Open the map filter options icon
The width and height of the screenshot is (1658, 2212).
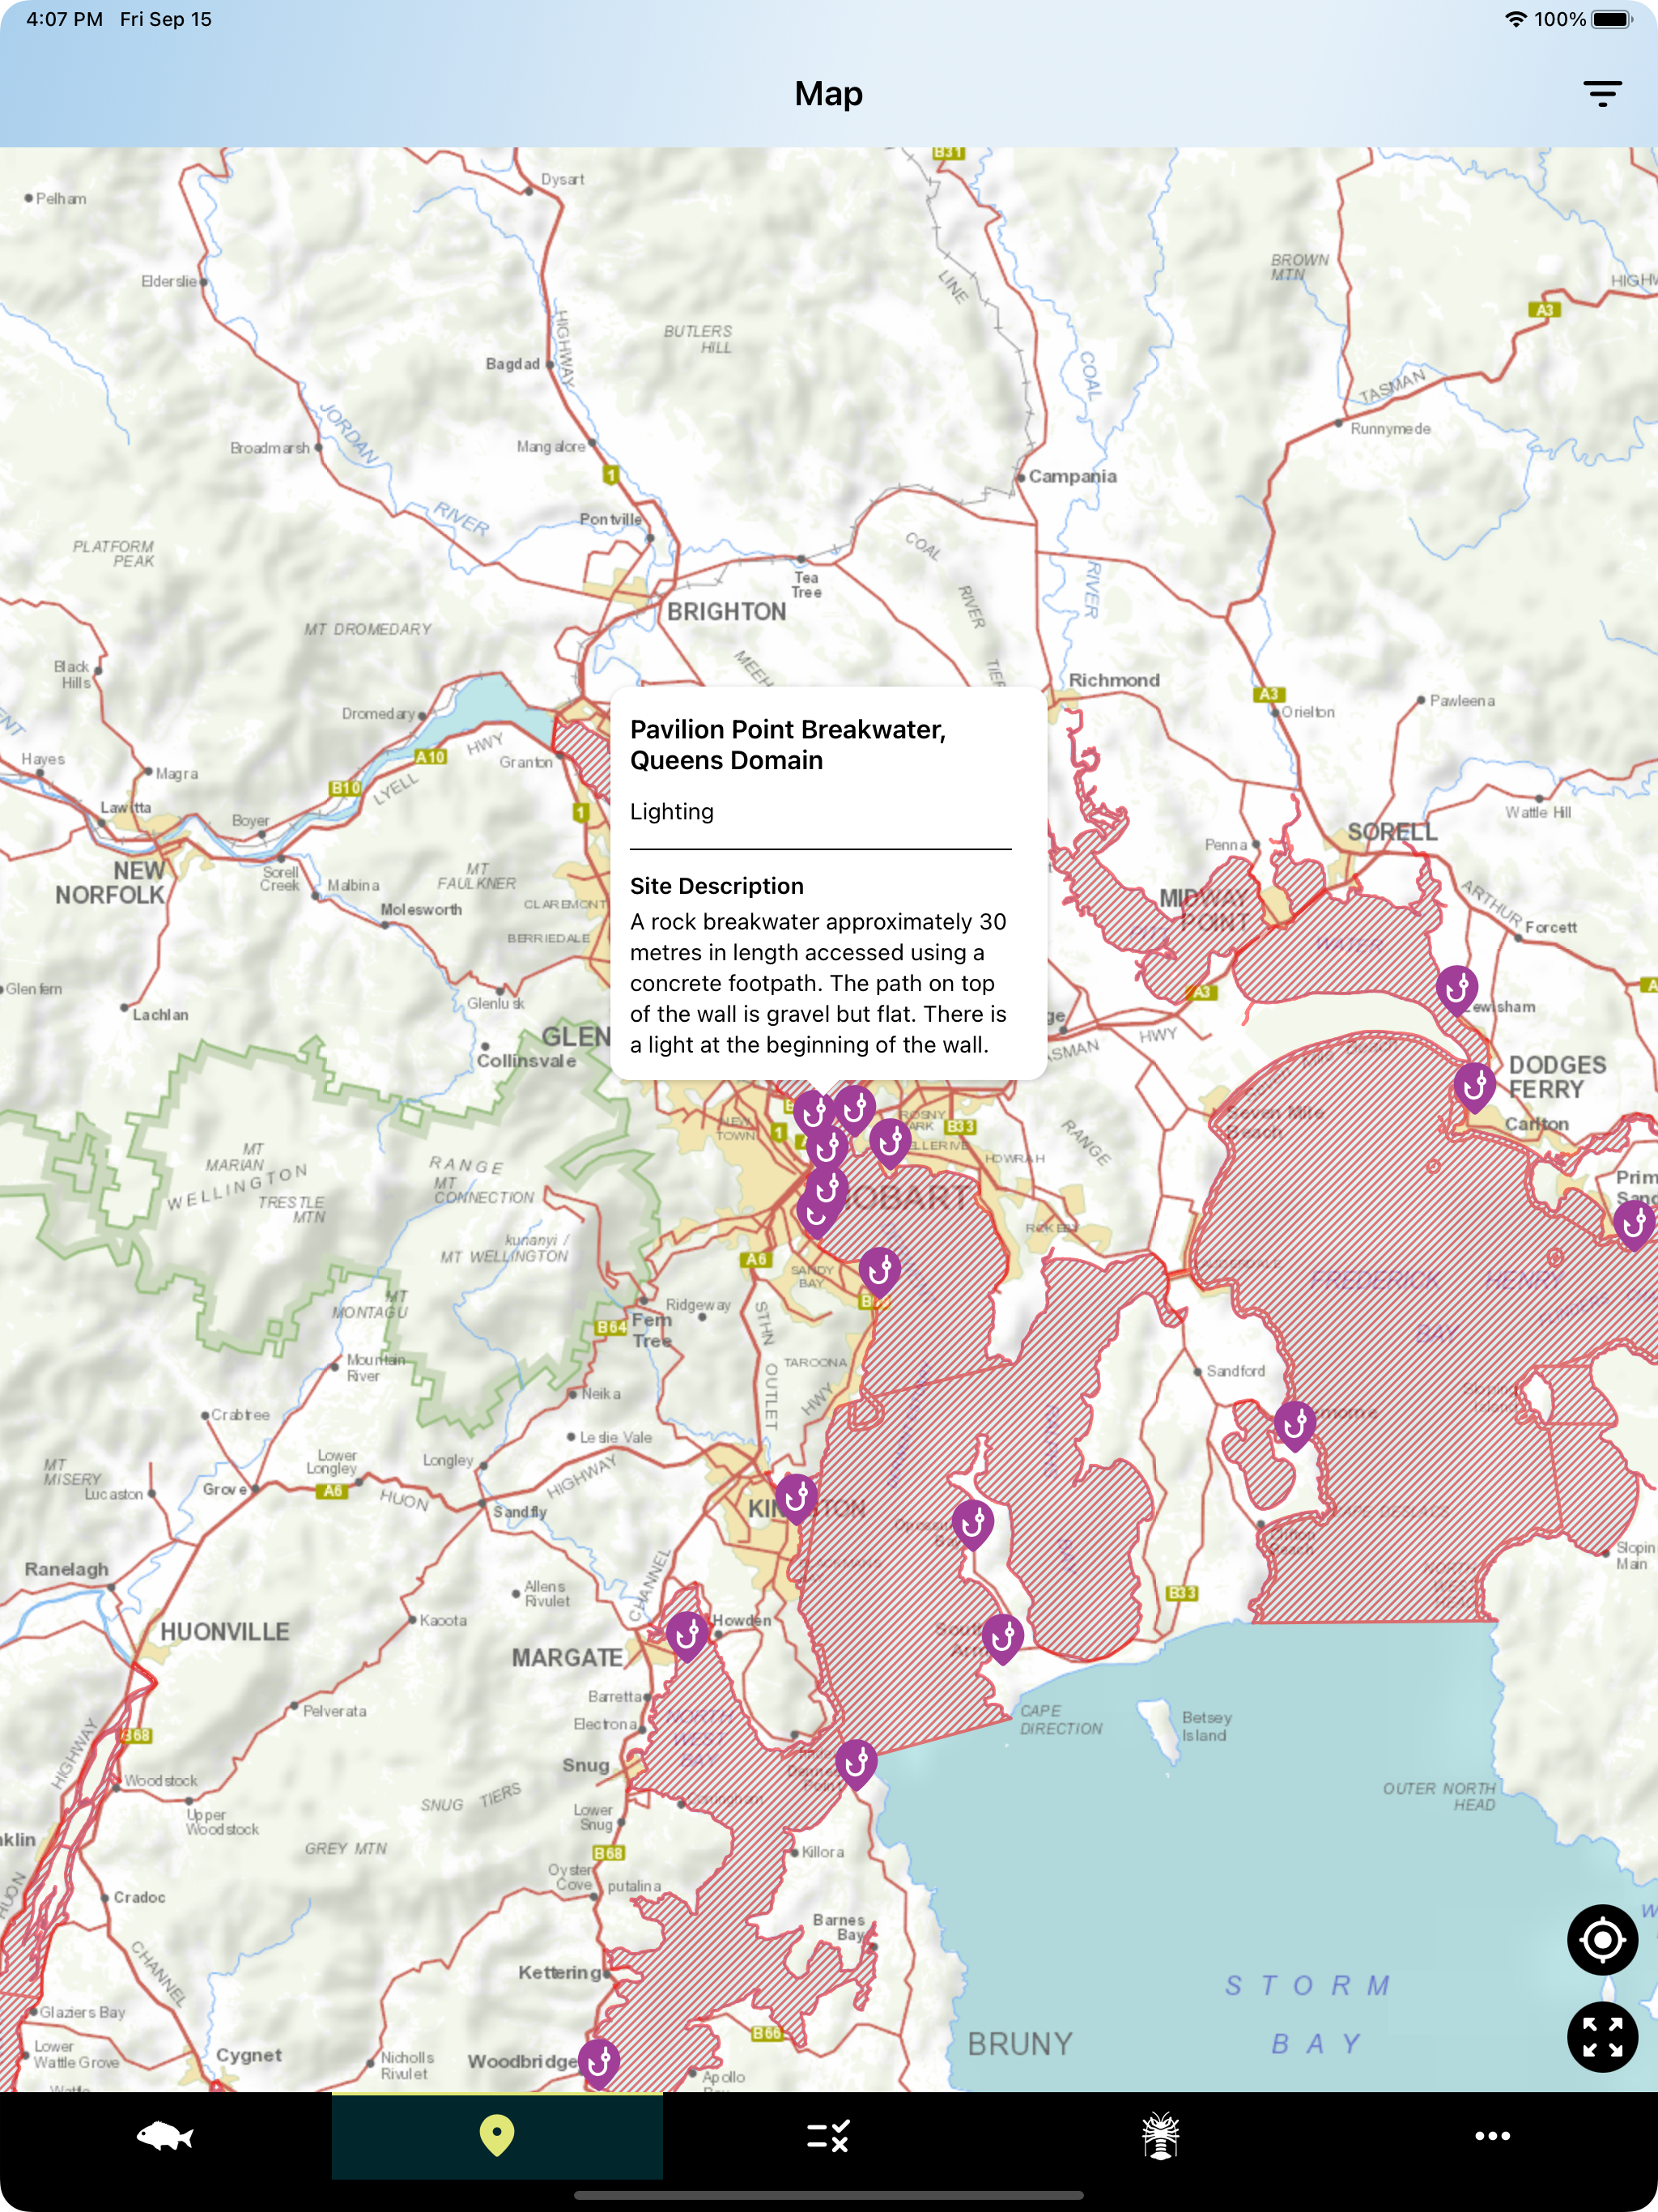(x=1602, y=94)
